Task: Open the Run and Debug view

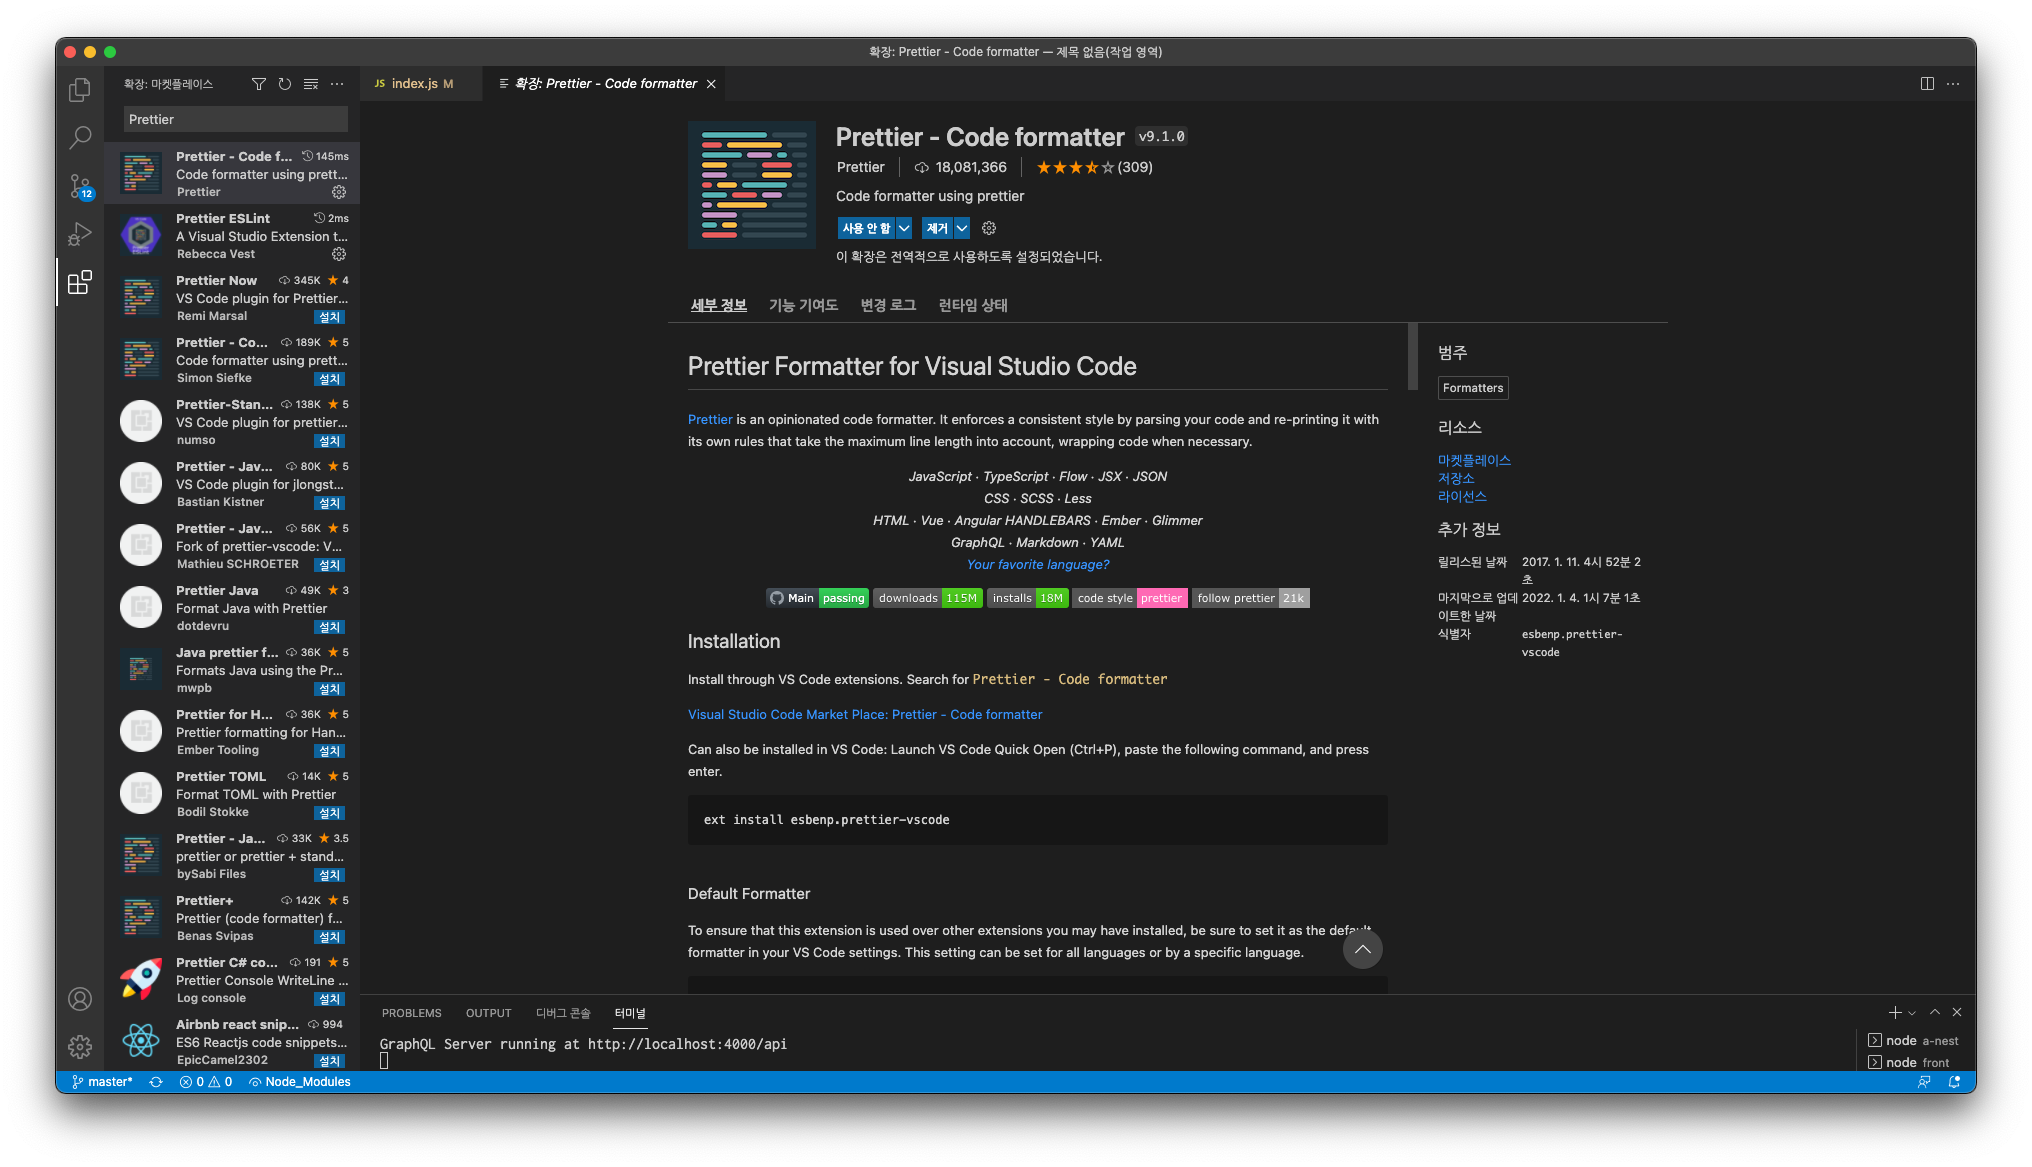Action: point(80,234)
